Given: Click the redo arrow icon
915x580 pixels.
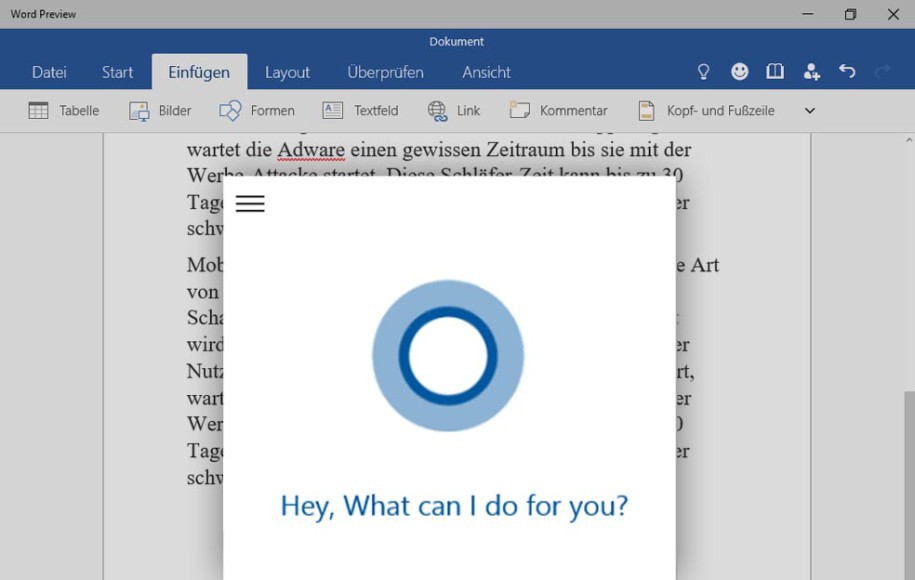Looking at the screenshot, I should point(883,71).
